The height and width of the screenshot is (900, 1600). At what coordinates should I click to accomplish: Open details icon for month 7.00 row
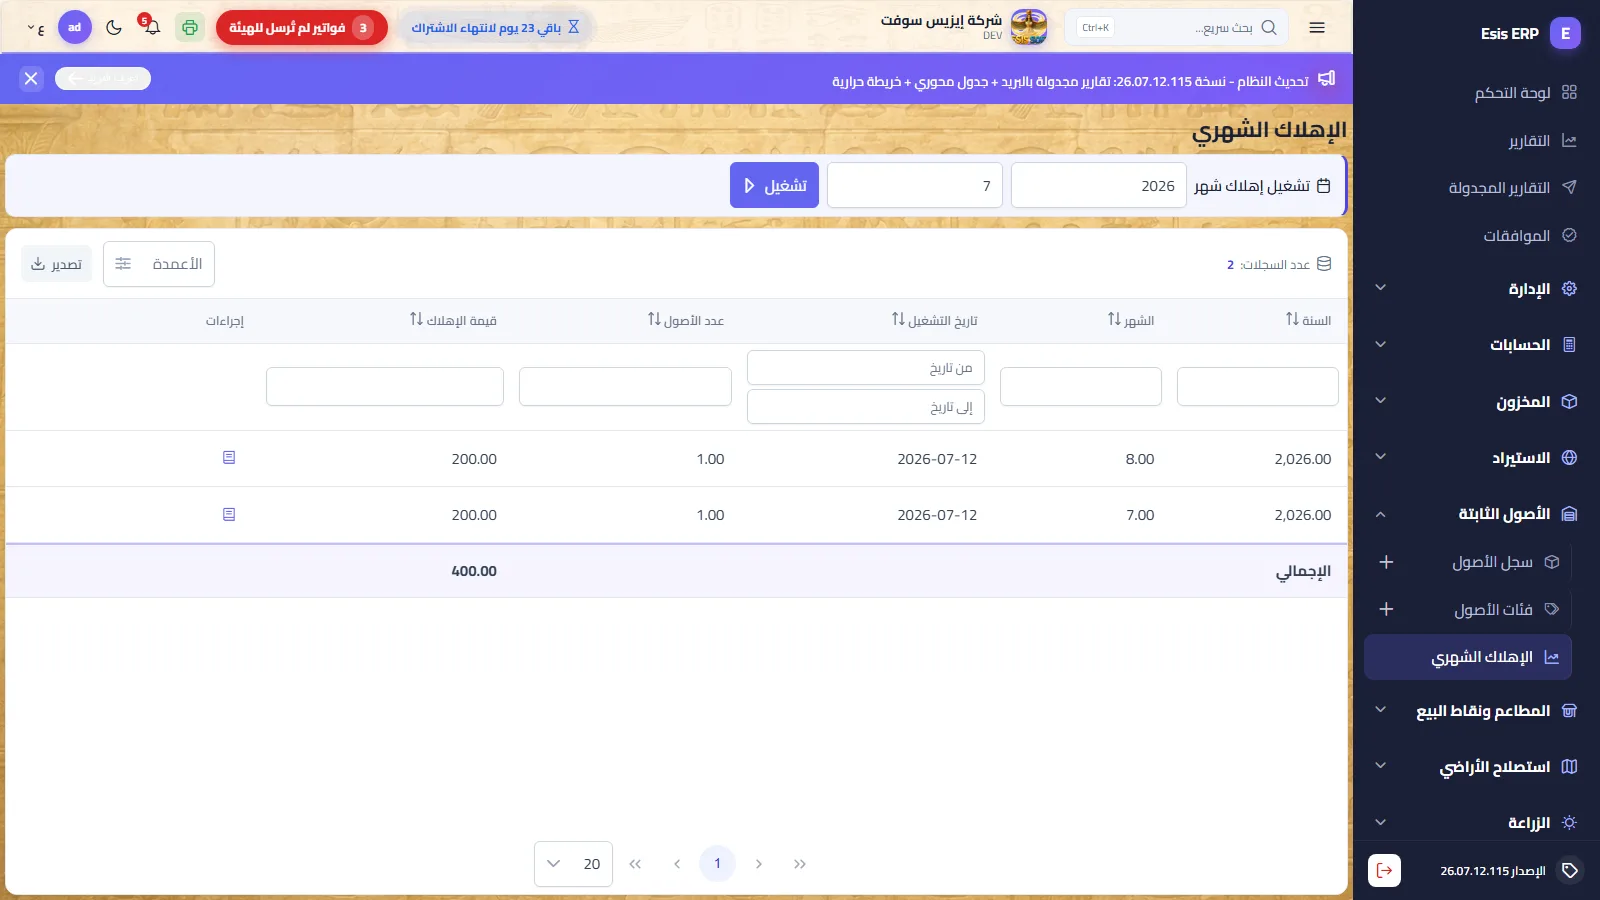pyautogui.click(x=229, y=514)
